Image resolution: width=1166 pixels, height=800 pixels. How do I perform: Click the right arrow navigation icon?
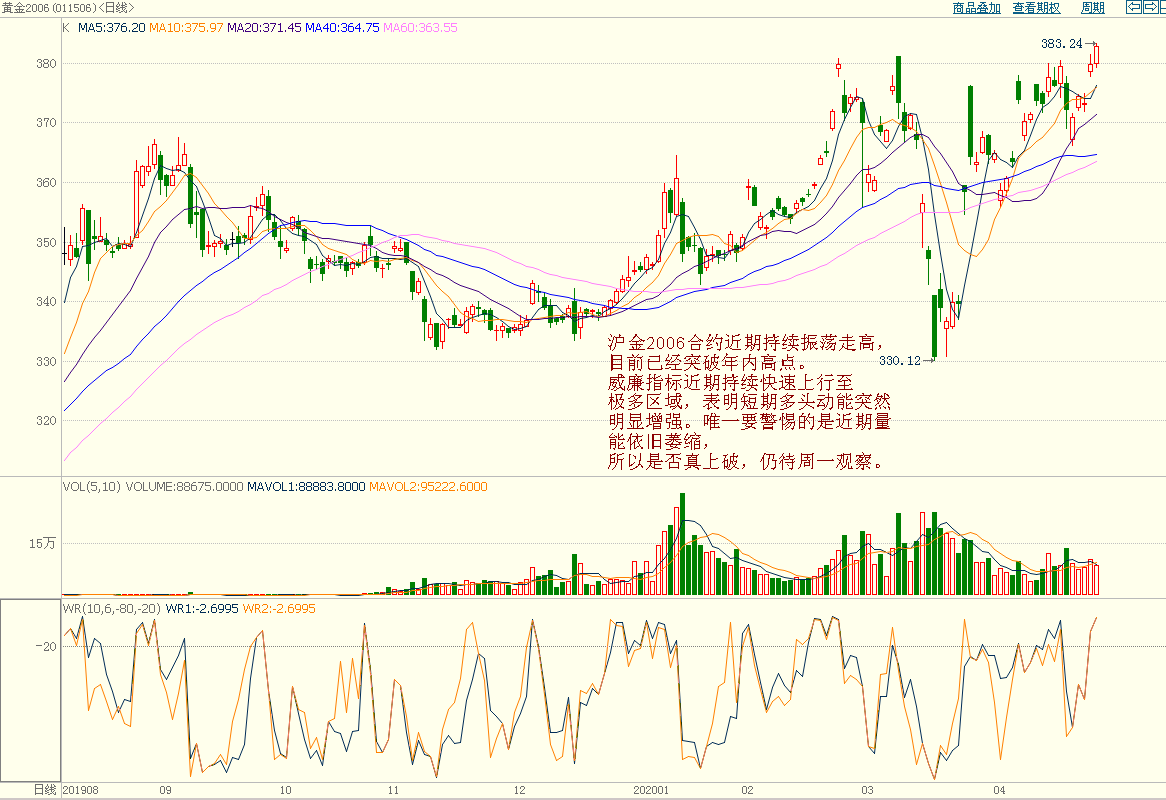click(x=1149, y=8)
